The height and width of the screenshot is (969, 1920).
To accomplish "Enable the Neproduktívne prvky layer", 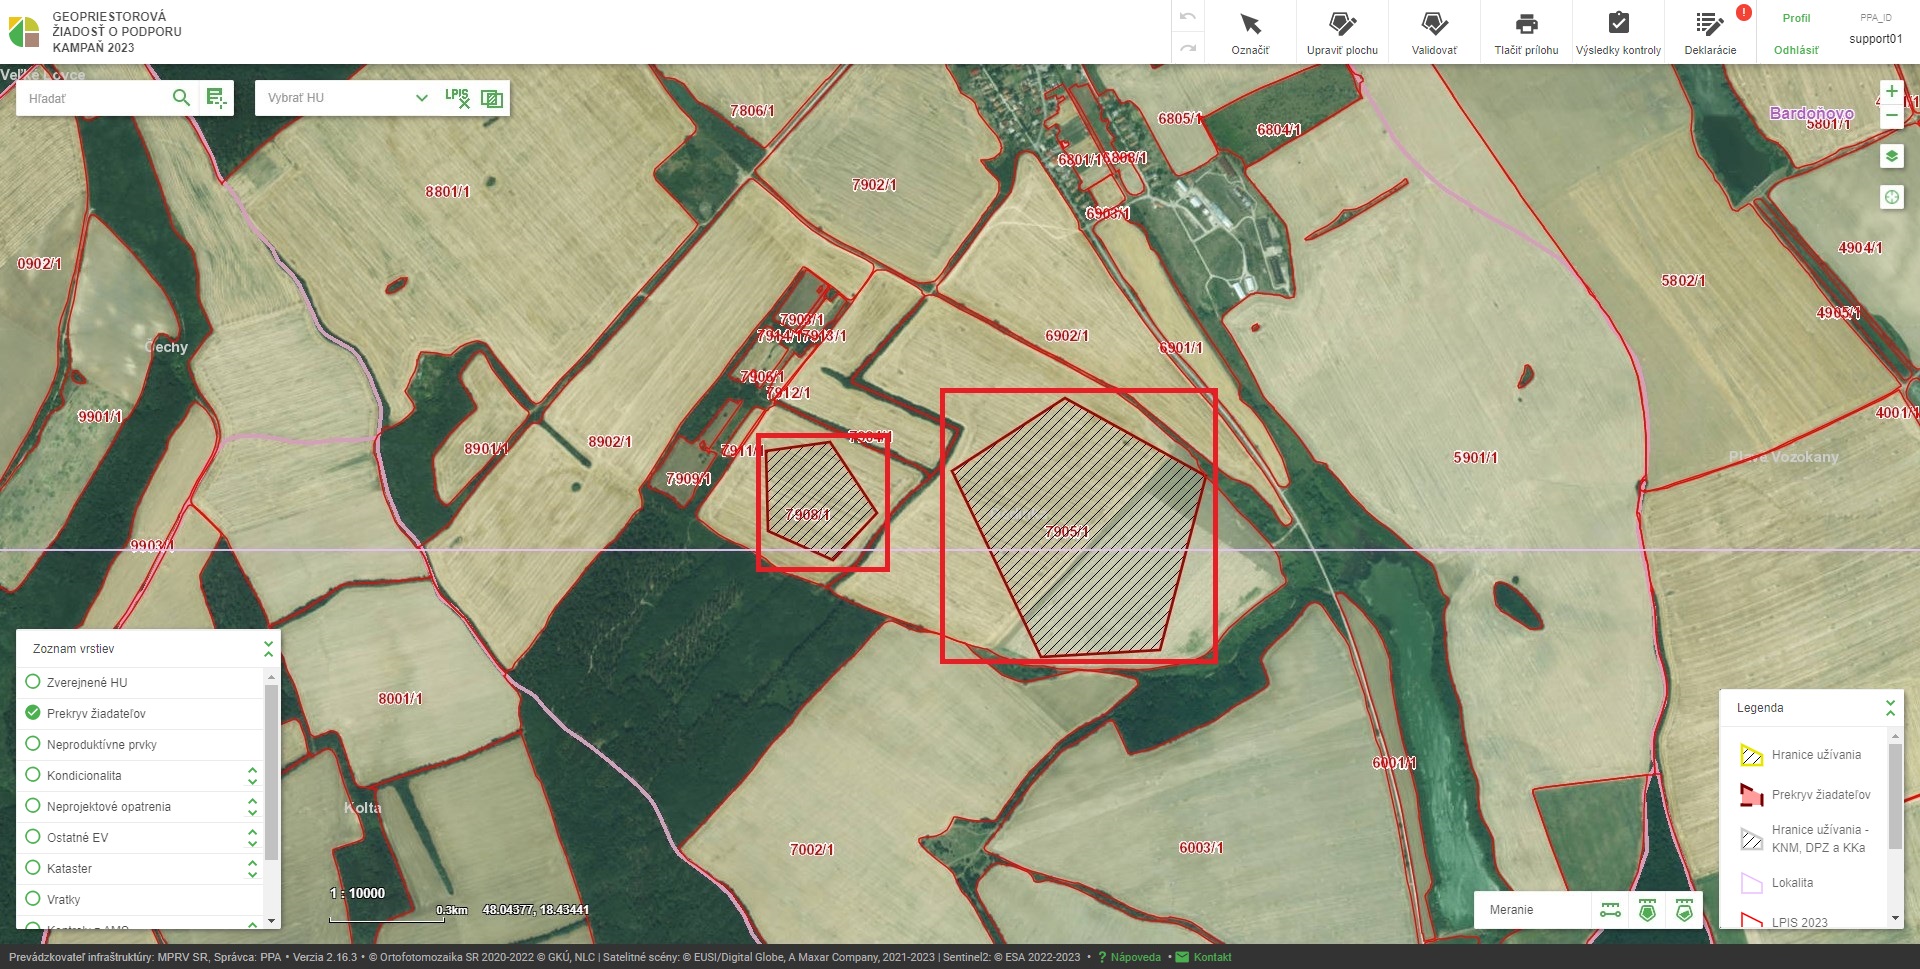I will (x=33, y=744).
